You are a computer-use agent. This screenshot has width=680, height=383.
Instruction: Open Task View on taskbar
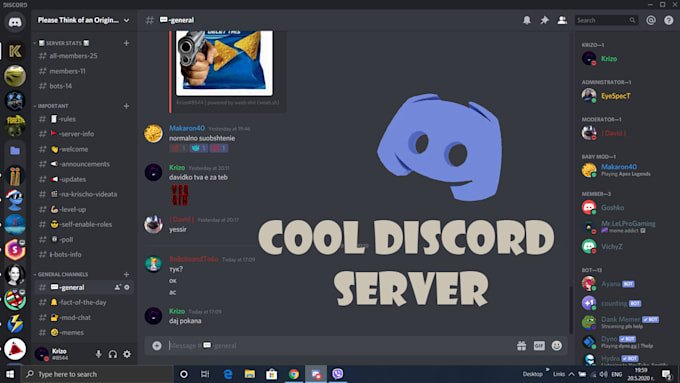205,374
